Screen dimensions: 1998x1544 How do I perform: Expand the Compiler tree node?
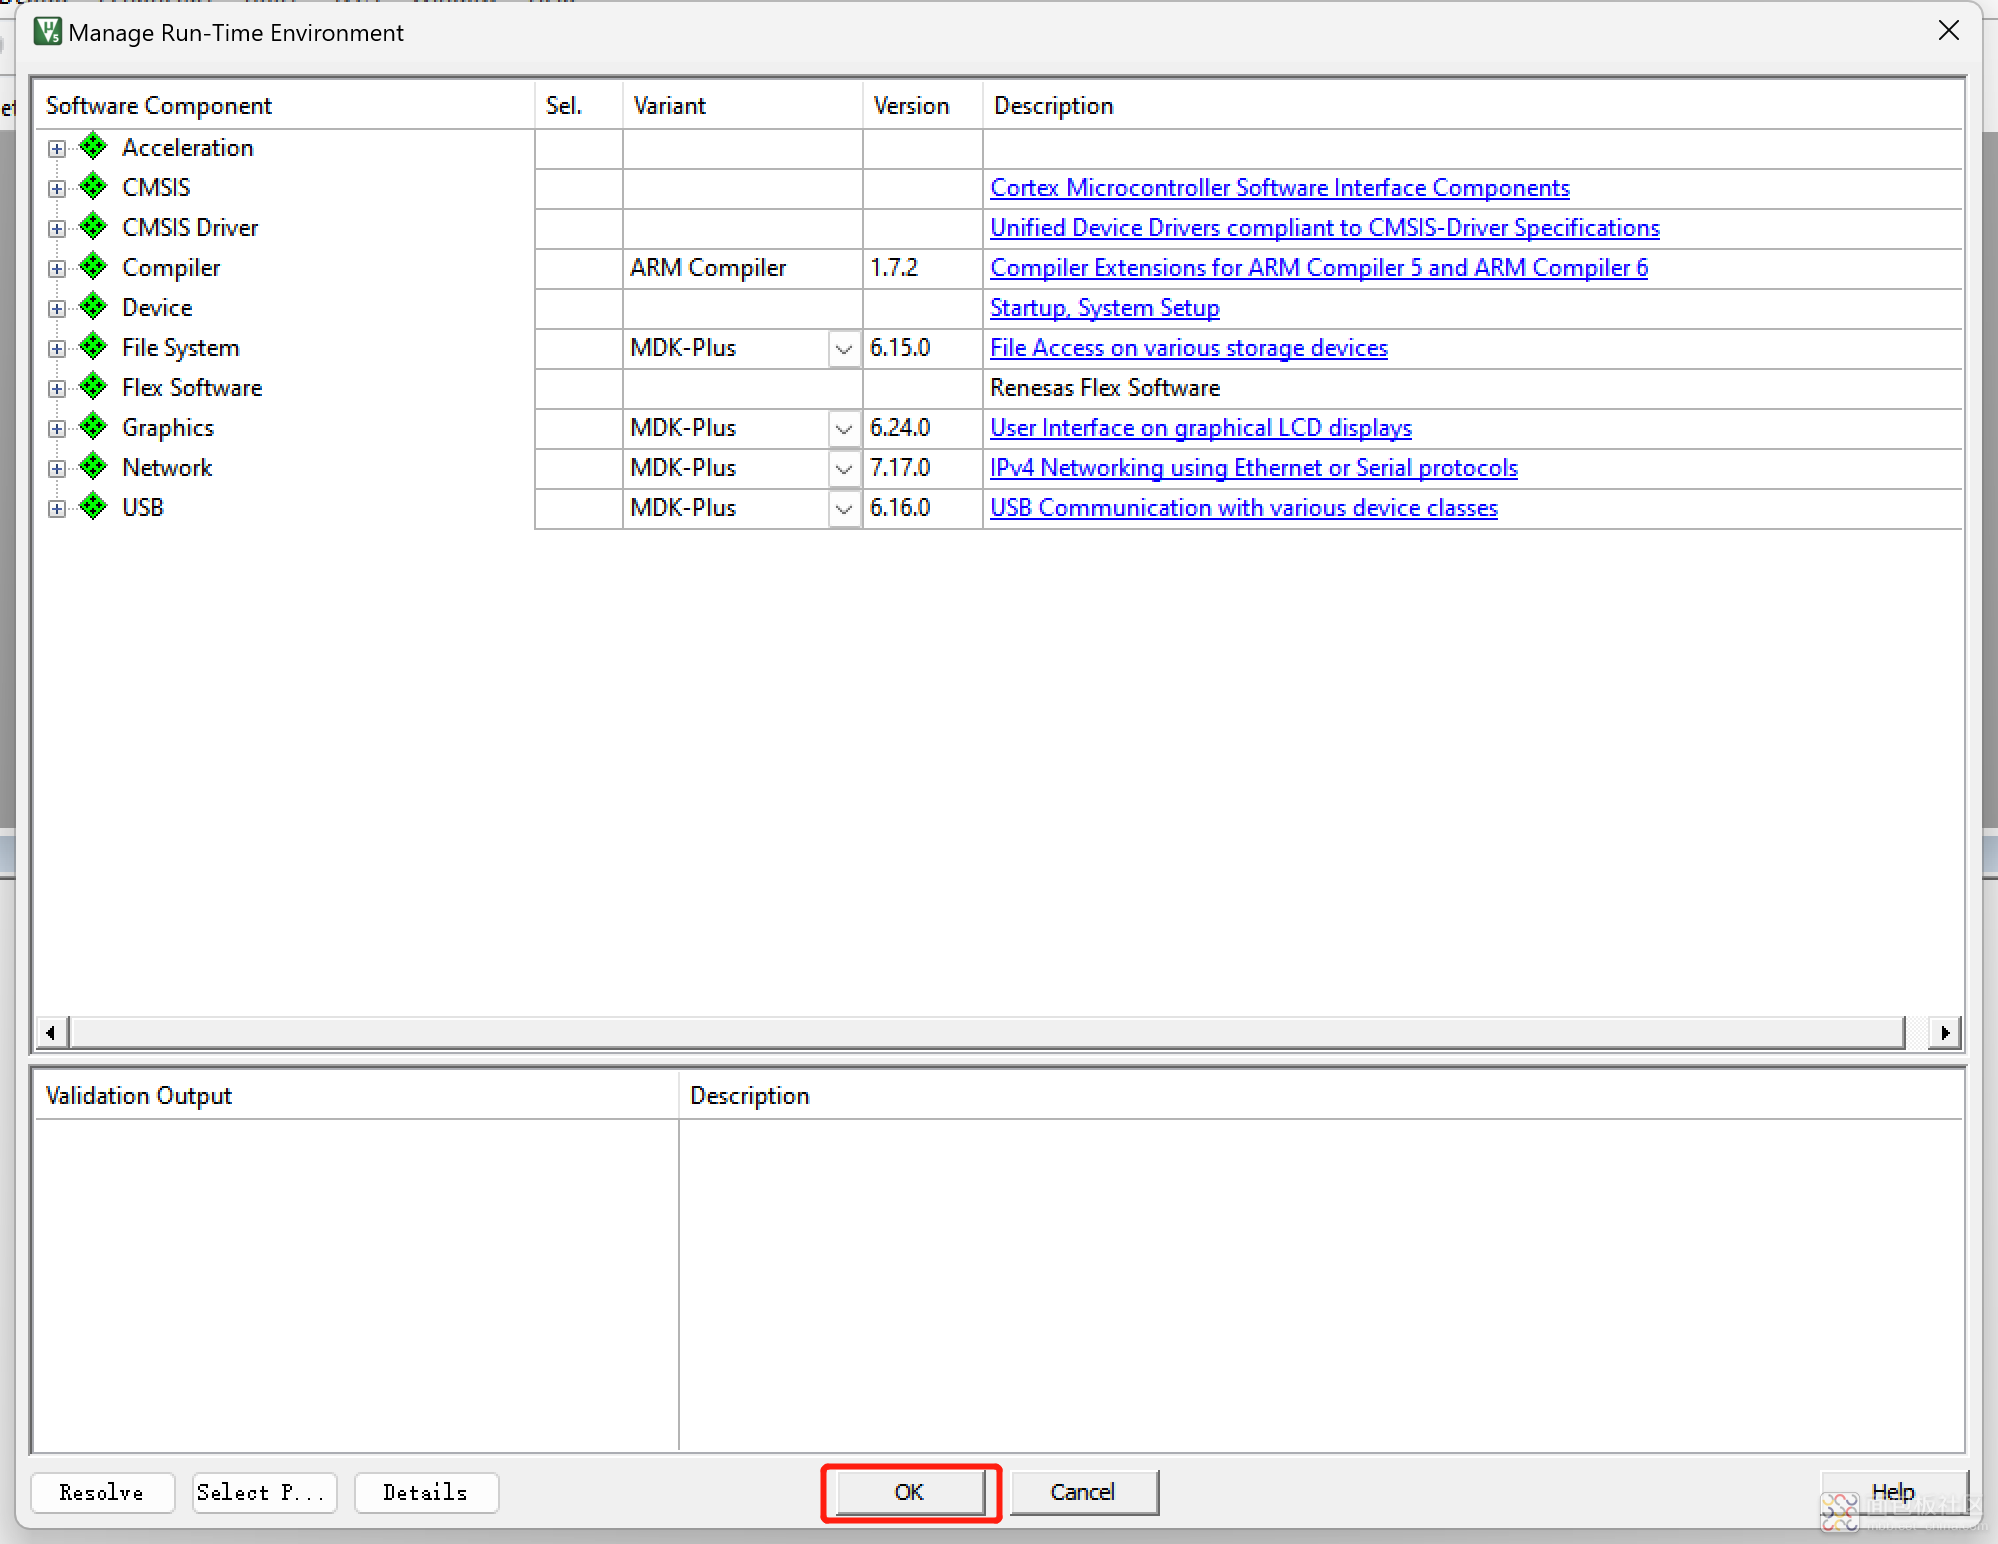pos(57,269)
